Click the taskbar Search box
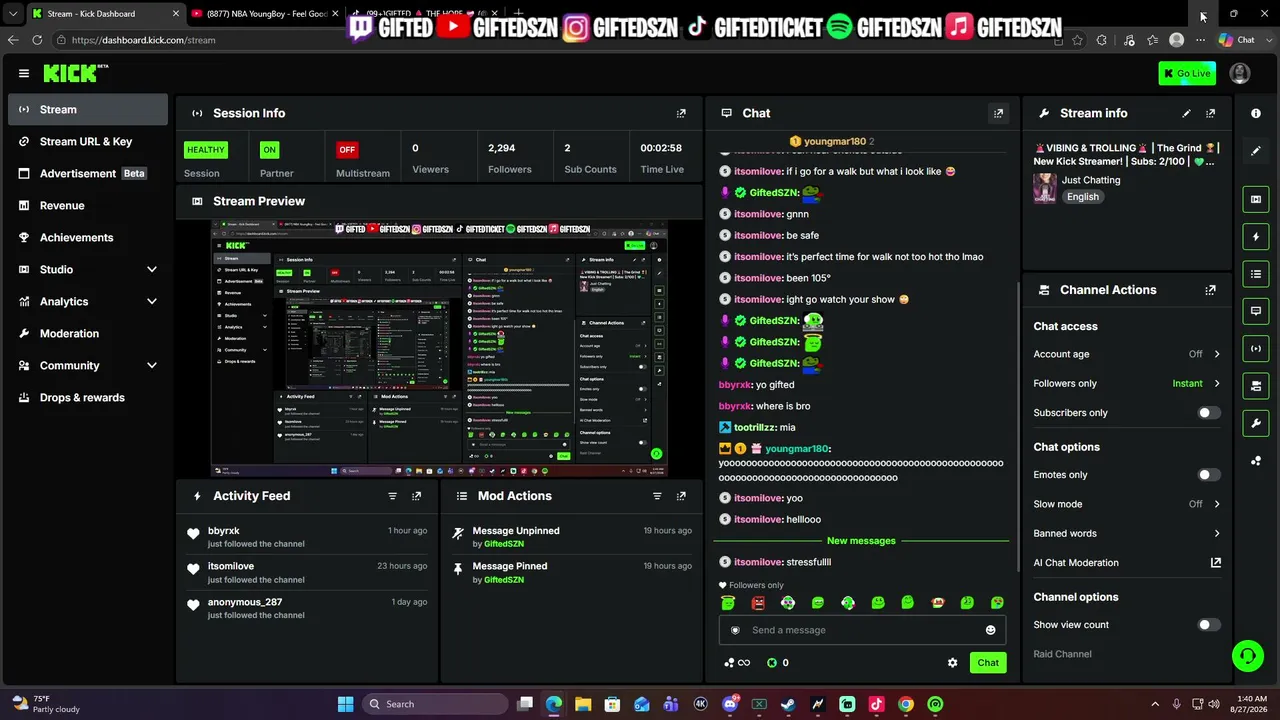Screen dimensions: 1280x720 pyautogui.click(x=435, y=704)
